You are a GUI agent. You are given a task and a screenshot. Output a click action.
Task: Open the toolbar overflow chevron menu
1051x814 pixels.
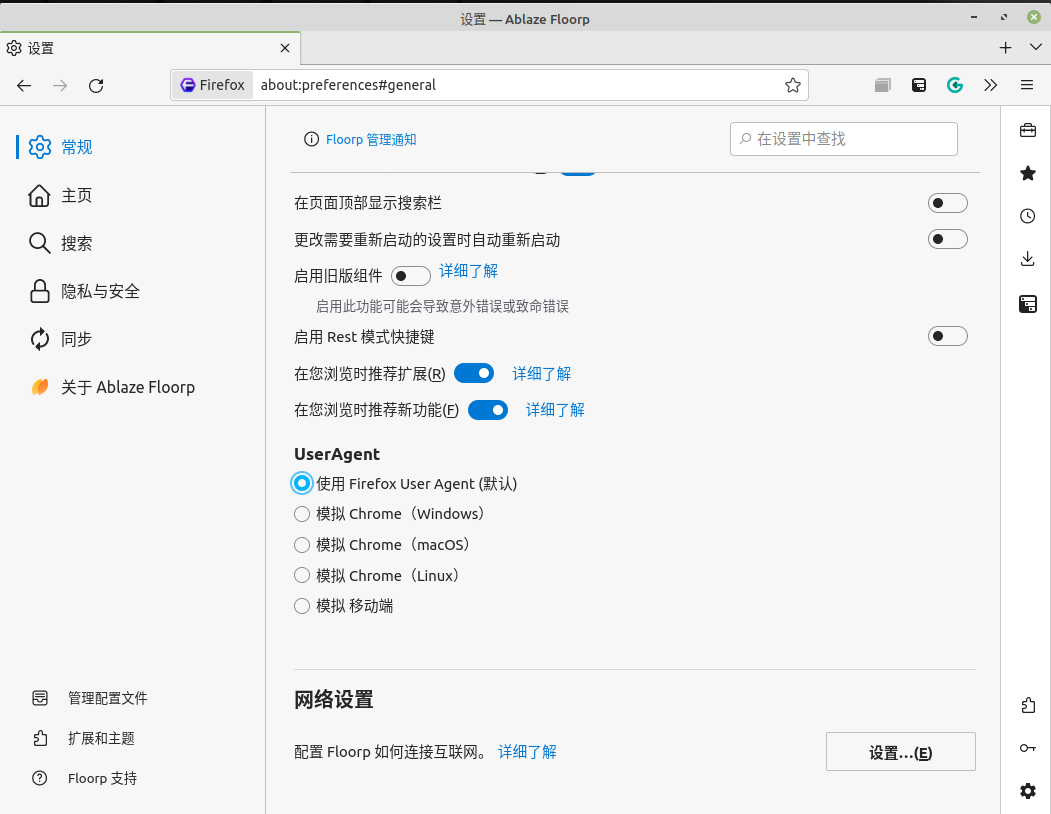(990, 85)
